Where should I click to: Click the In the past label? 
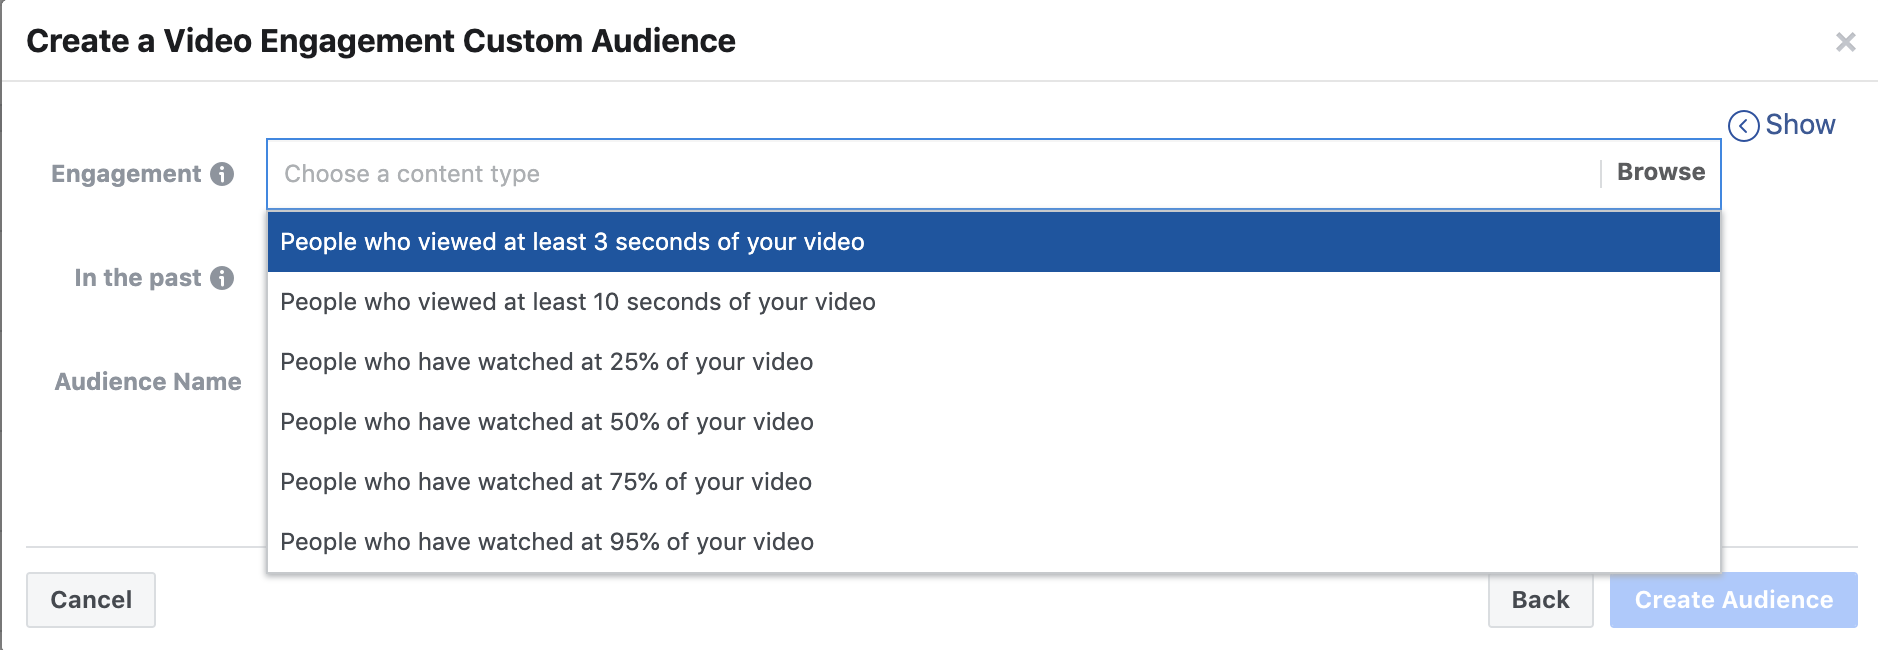coord(138,278)
